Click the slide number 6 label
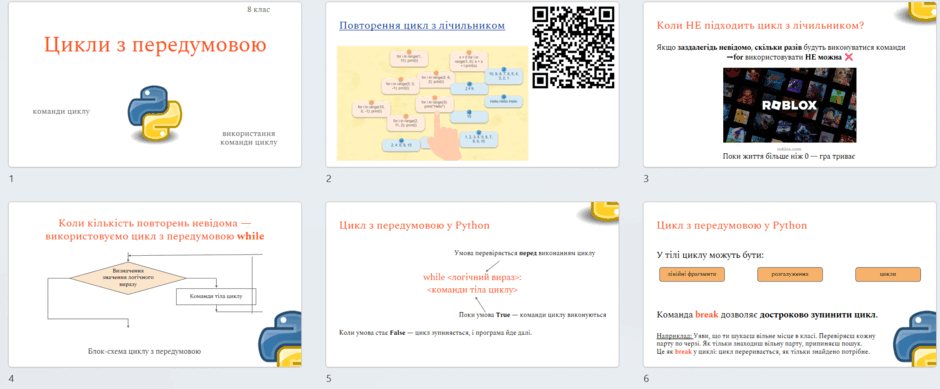The image size is (940, 389). [x=646, y=378]
